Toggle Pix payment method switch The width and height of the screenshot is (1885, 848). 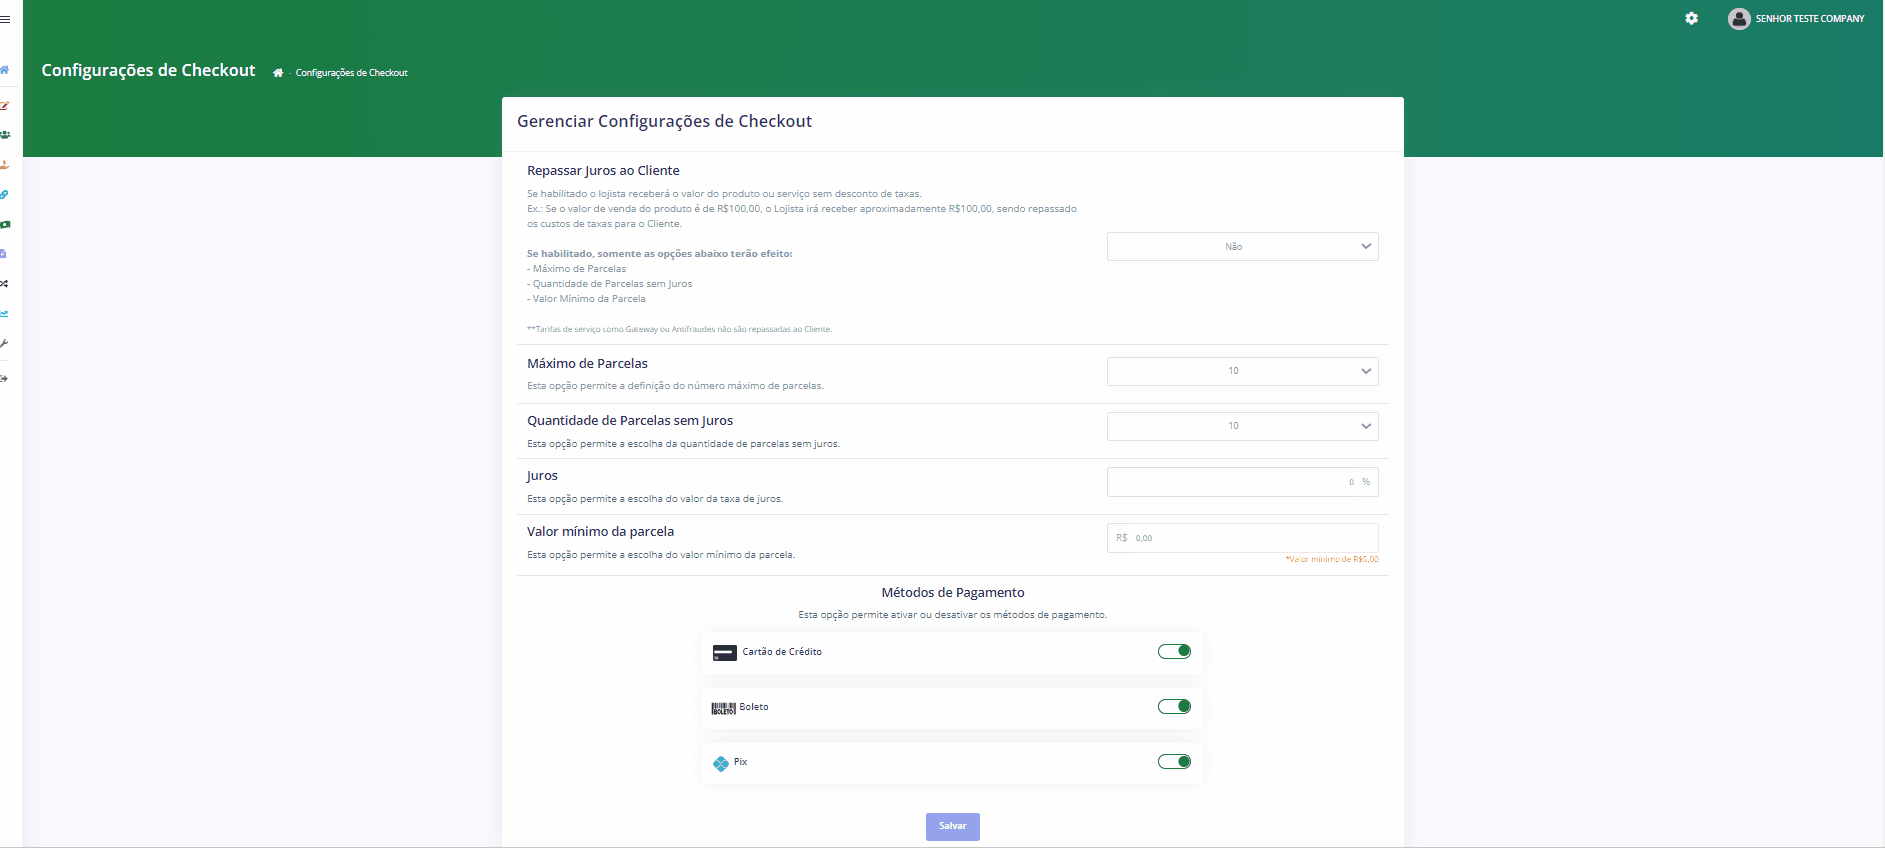coord(1174,762)
